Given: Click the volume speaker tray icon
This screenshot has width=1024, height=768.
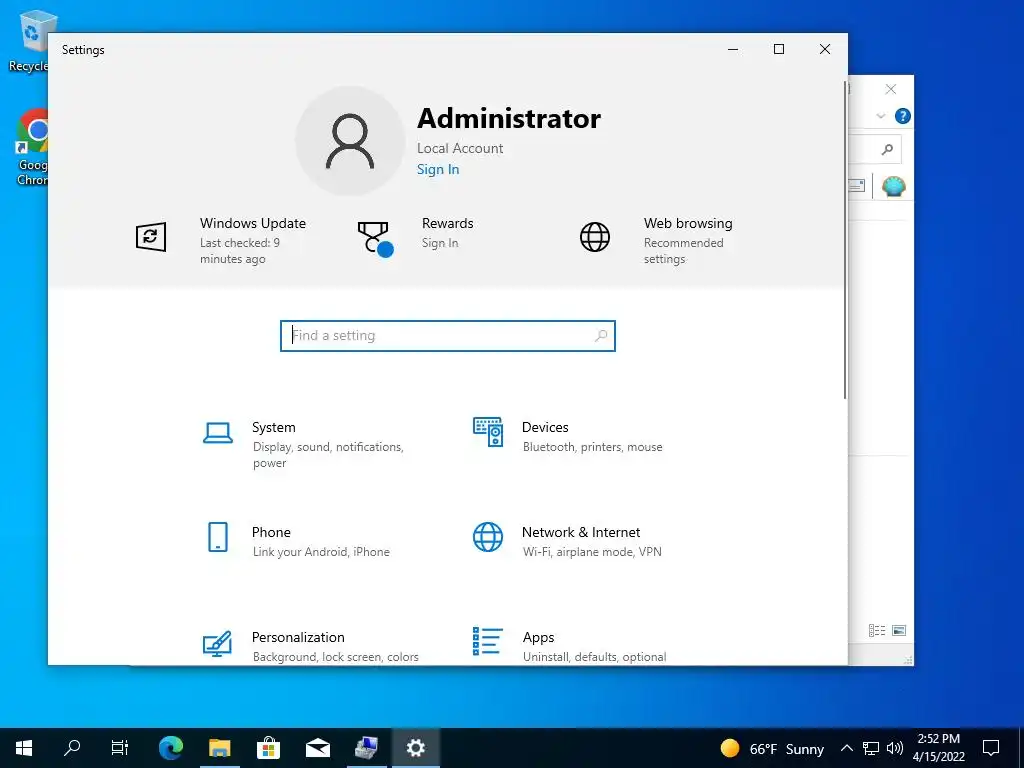Looking at the screenshot, I should pos(895,748).
